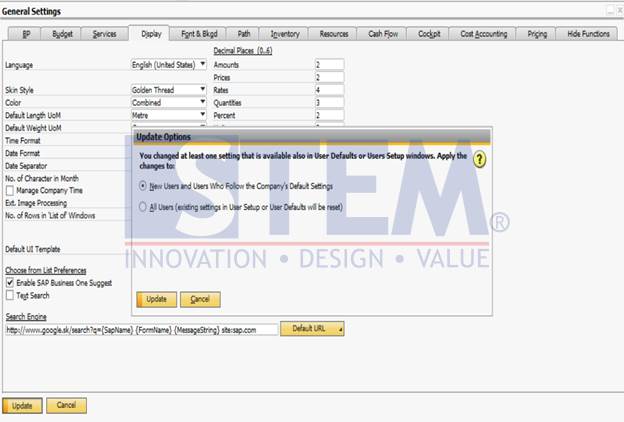This screenshot has width=624, height=422.
Task: Click the Amounts decimal places field
Action: click(x=330, y=64)
